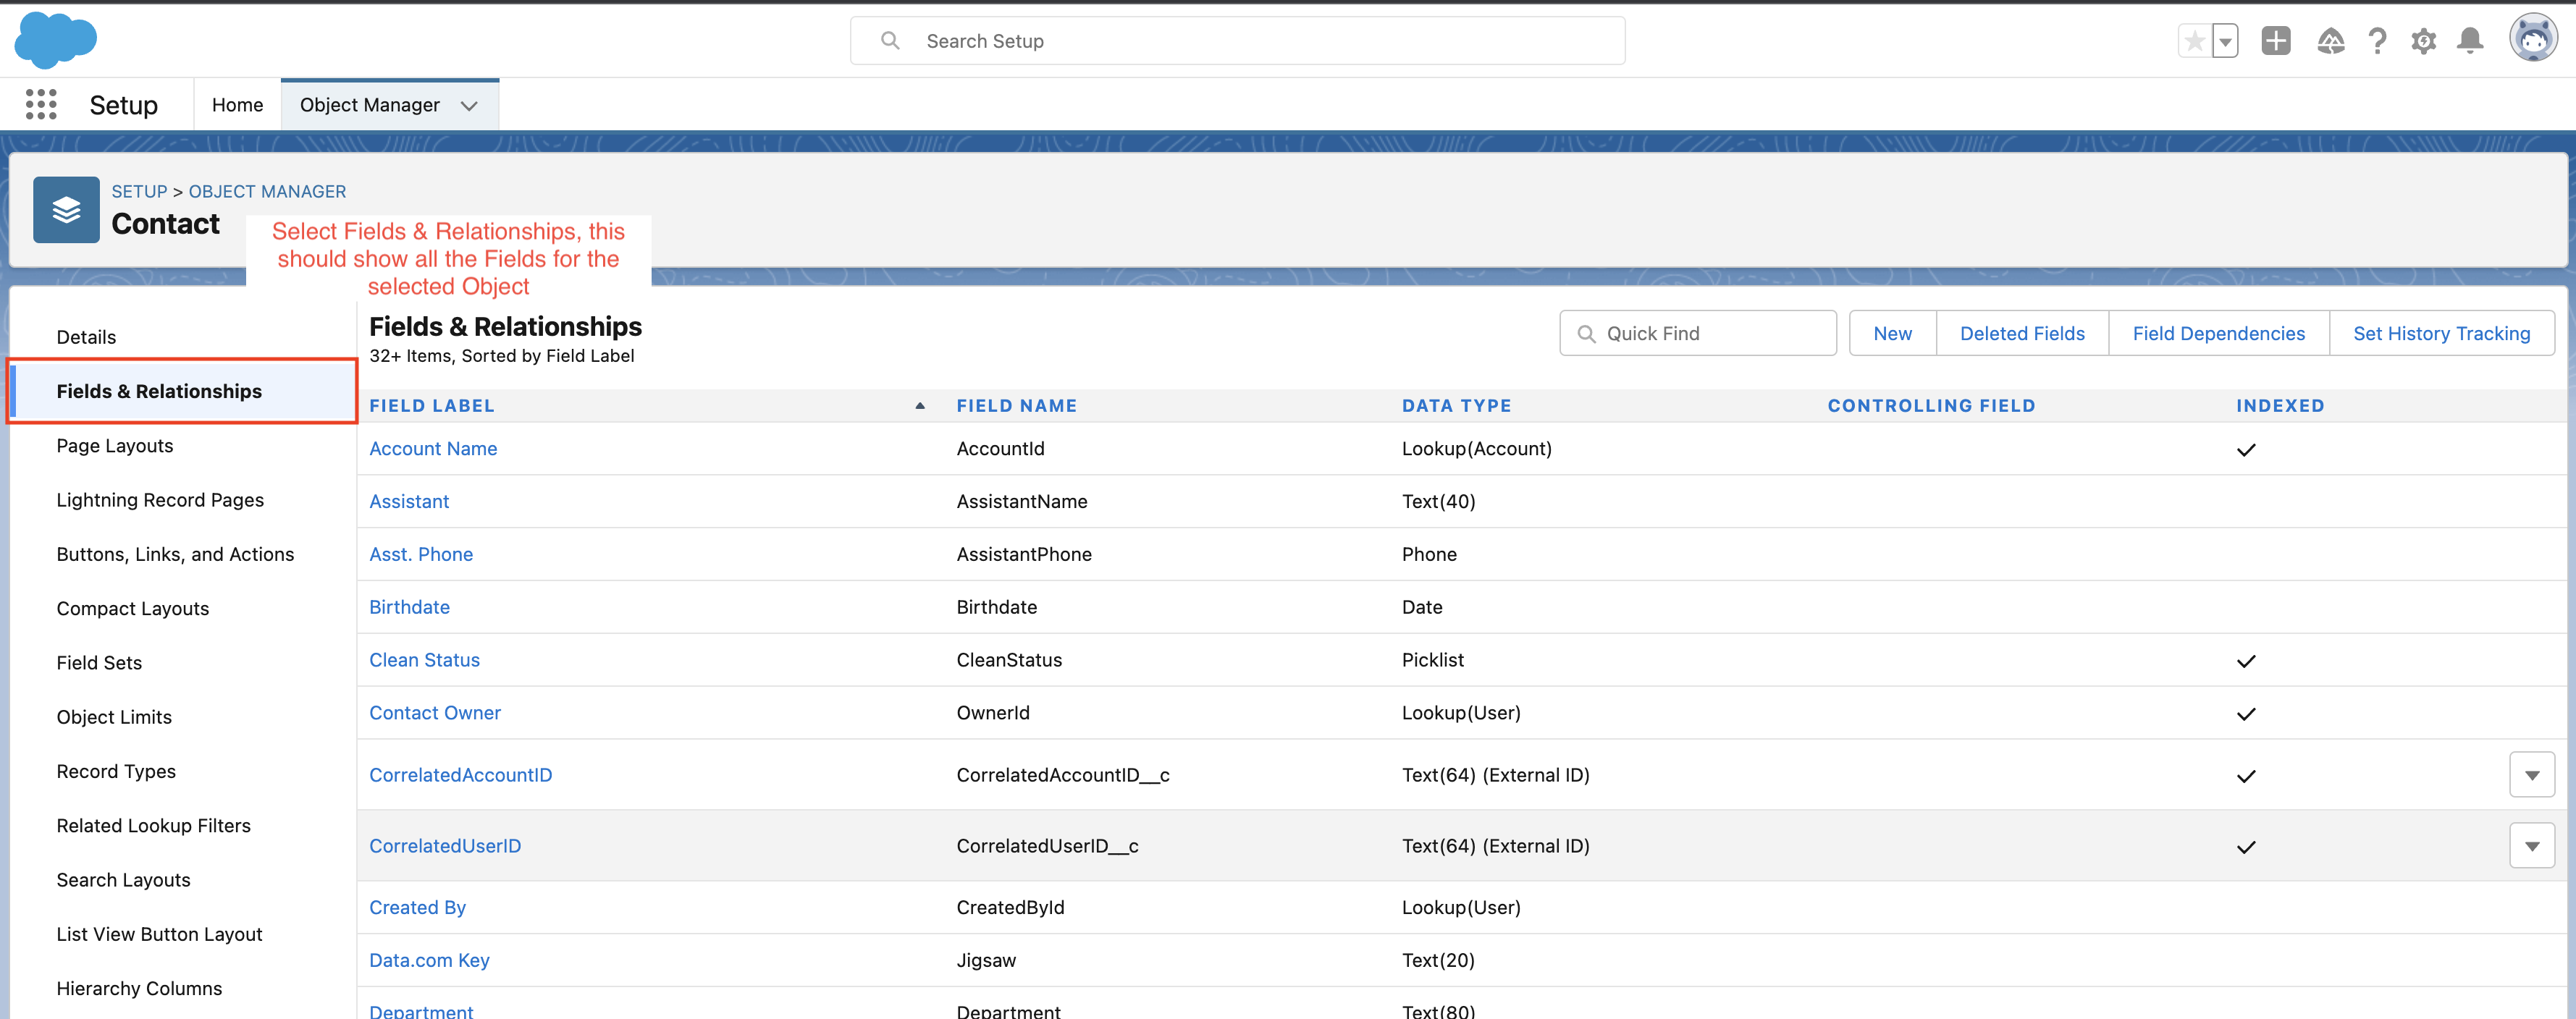Switch to the Home tab
This screenshot has width=2576, height=1019.
coord(237,105)
